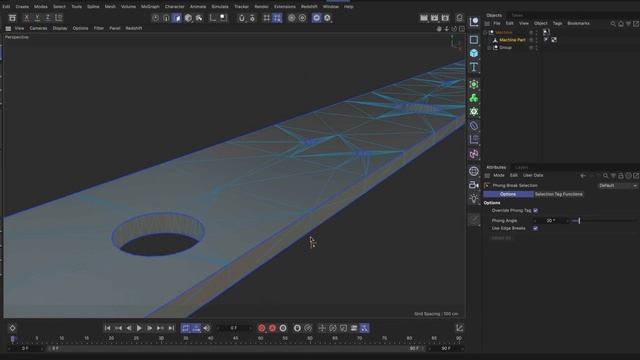Open the viewport Display menu
The height and width of the screenshot is (360, 640).
pos(60,29)
